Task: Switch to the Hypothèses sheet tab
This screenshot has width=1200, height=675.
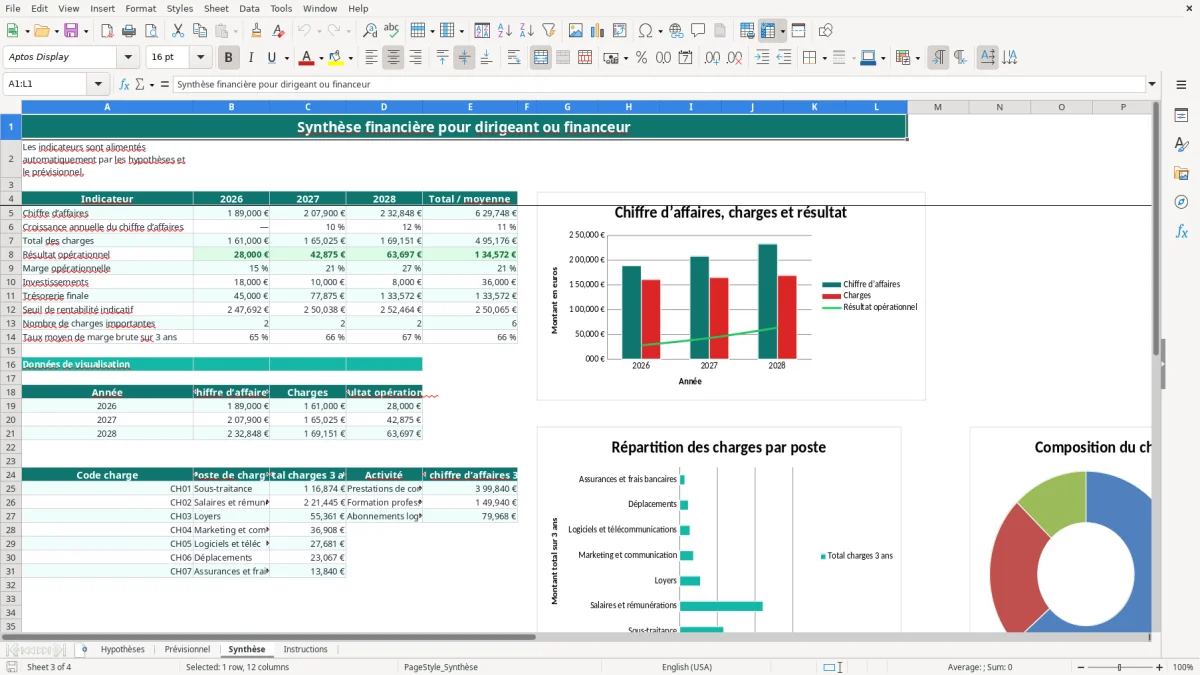Action: pyautogui.click(x=123, y=649)
